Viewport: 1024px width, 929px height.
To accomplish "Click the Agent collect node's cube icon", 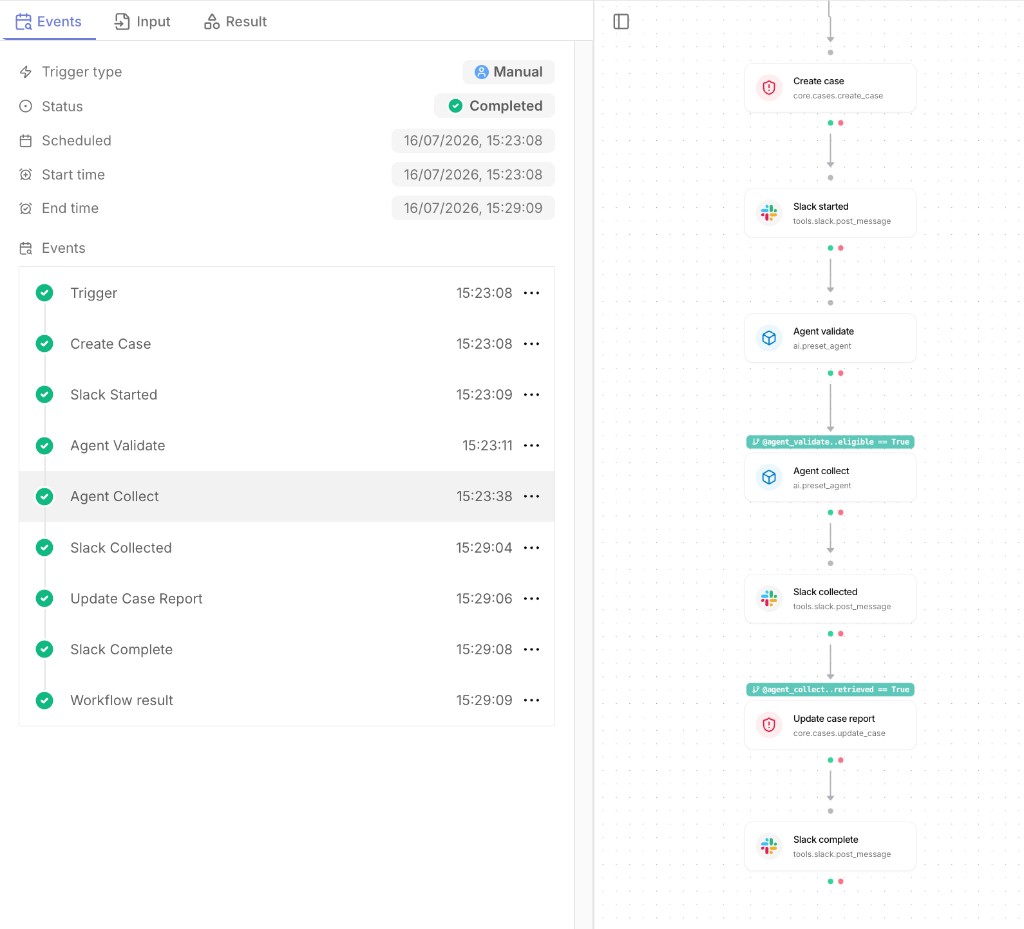I will click(x=769, y=477).
